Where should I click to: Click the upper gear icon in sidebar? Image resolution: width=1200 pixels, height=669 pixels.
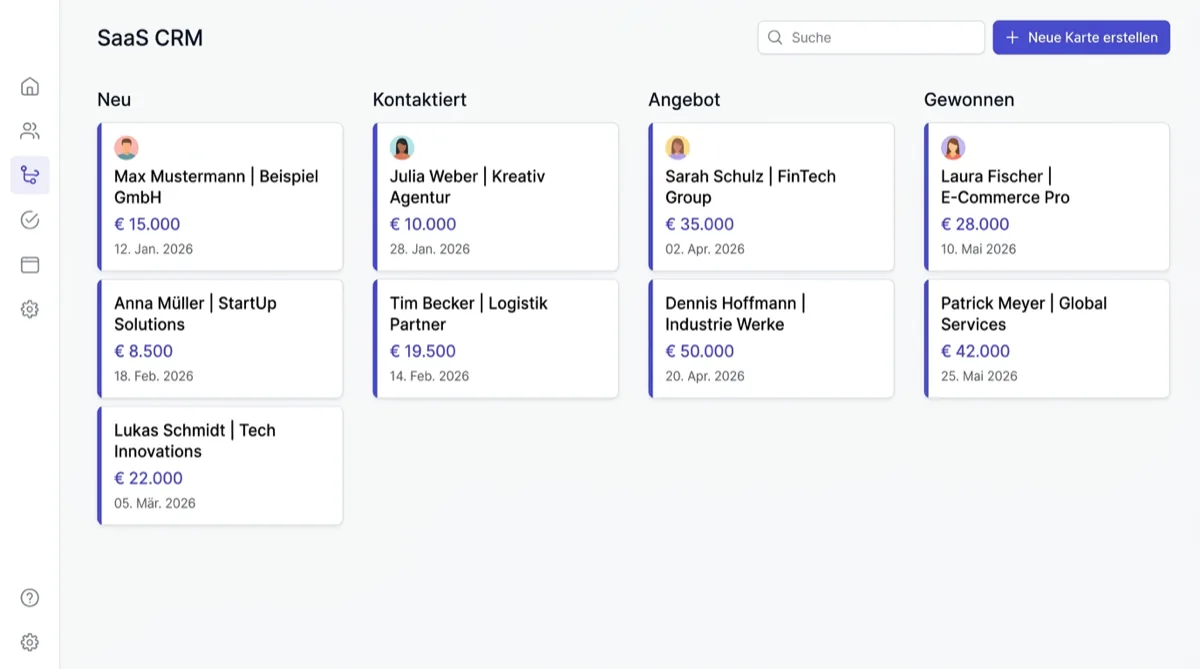point(30,309)
